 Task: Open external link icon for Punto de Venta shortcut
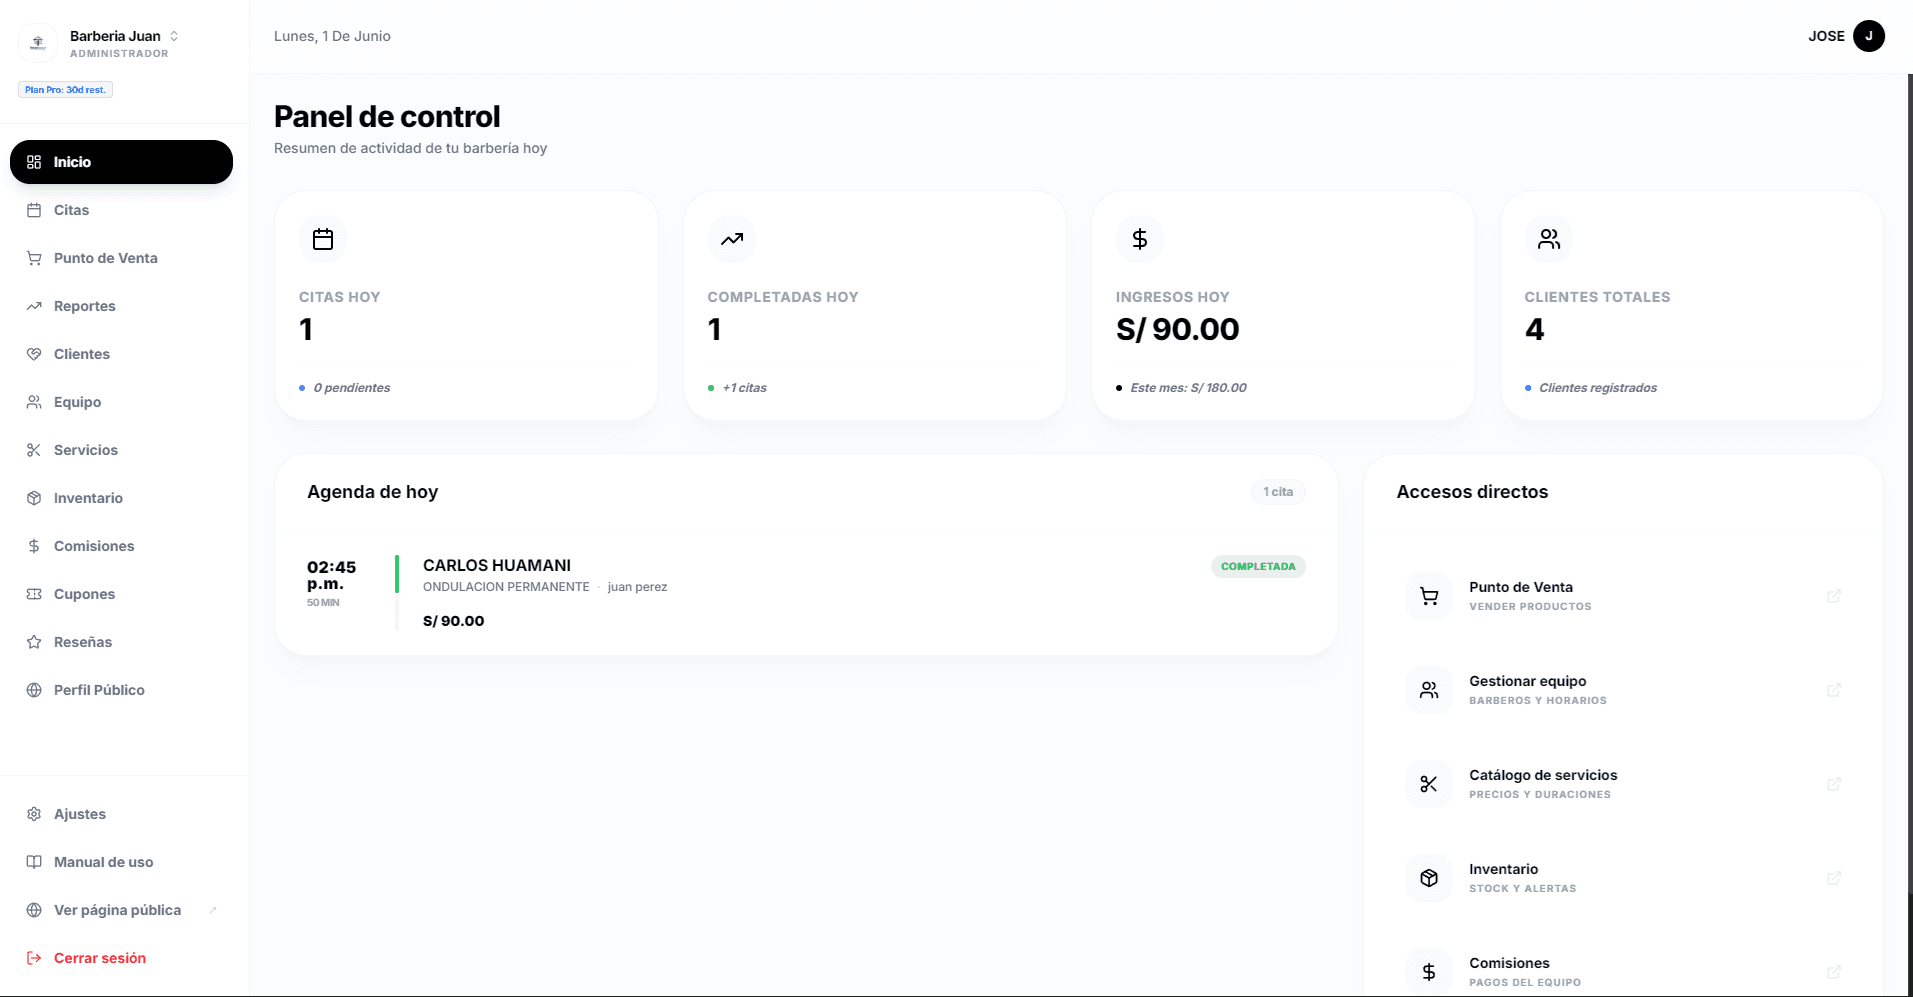click(1834, 596)
